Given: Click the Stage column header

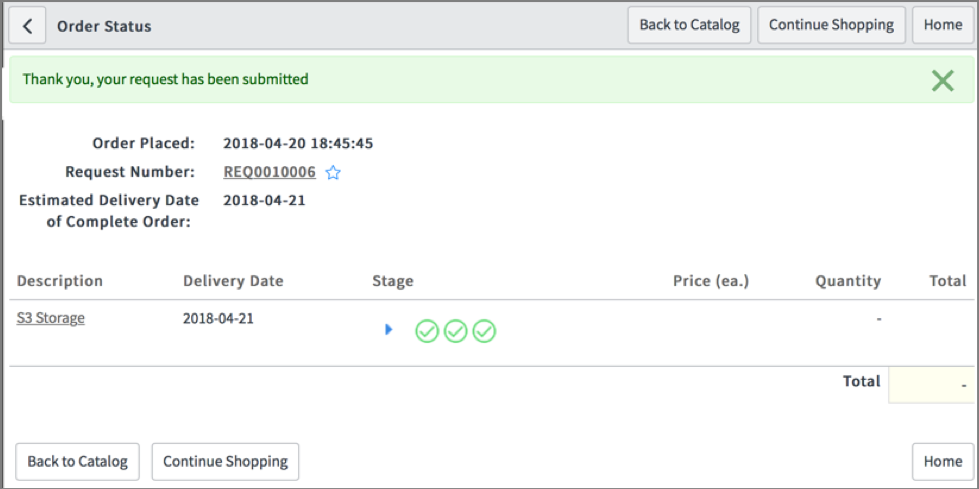Looking at the screenshot, I should [393, 281].
